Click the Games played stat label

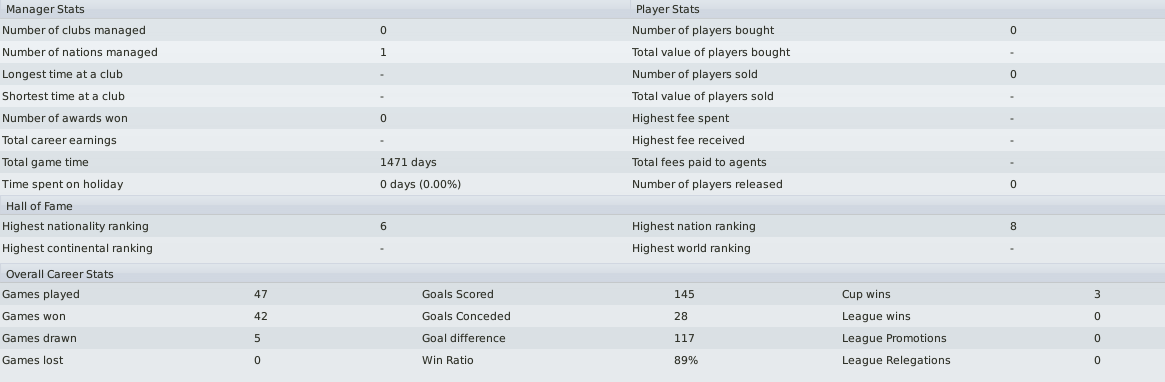pos(41,294)
